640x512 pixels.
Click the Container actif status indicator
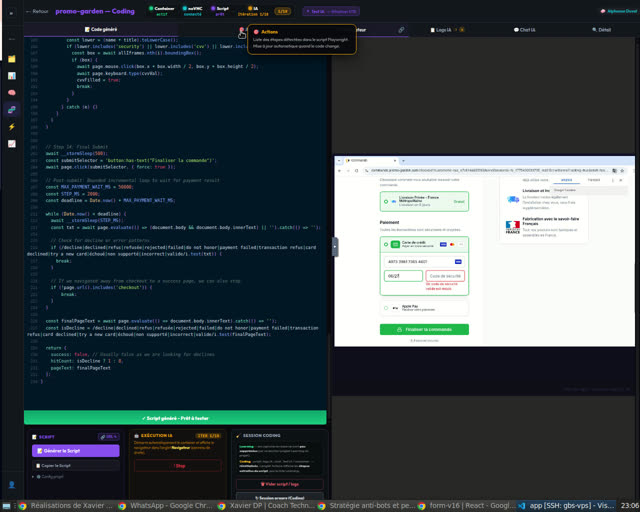pos(162,11)
